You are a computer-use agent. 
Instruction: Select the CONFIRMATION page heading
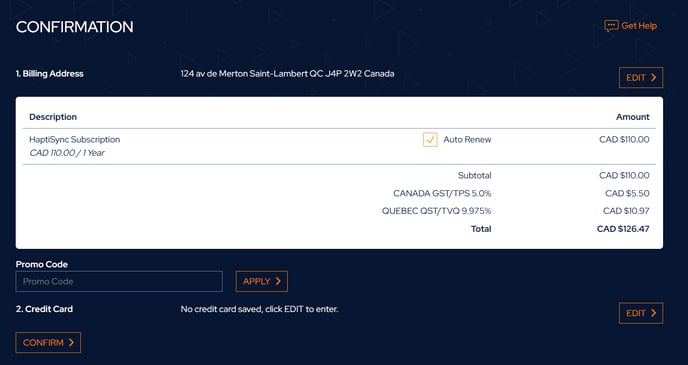click(x=75, y=27)
